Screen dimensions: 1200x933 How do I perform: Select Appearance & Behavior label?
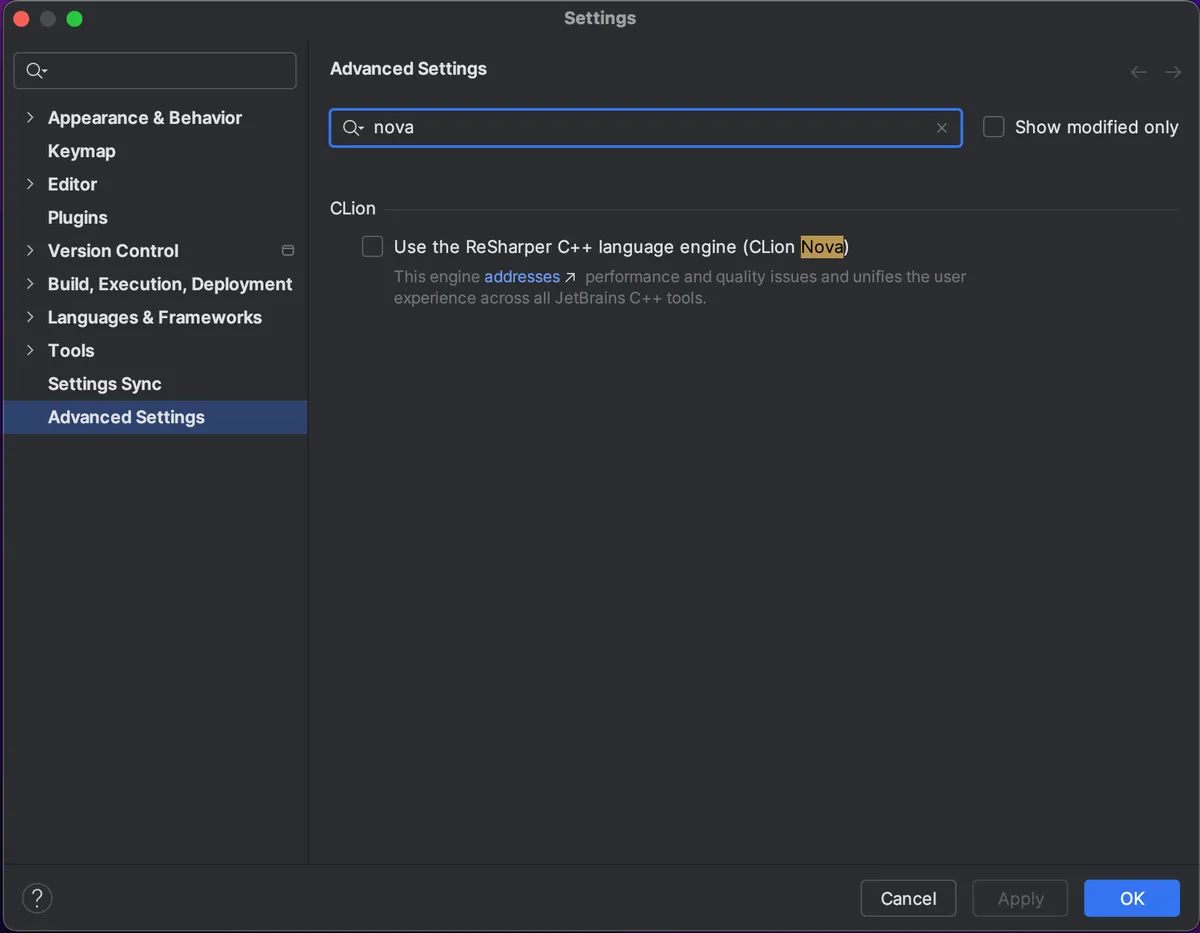(145, 117)
